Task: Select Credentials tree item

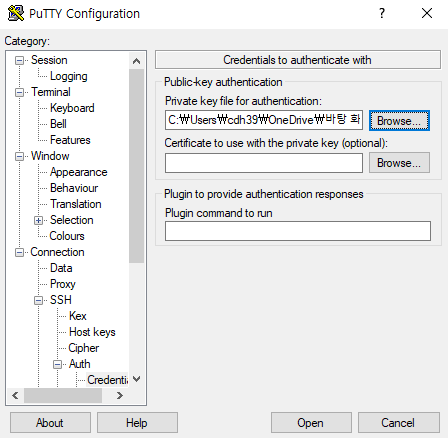Action: [107, 380]
